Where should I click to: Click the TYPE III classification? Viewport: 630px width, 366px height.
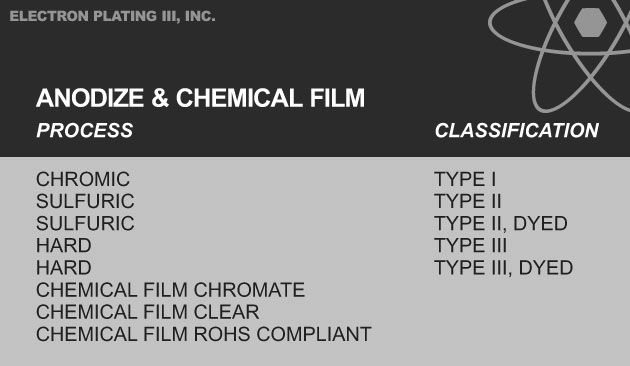470,245
